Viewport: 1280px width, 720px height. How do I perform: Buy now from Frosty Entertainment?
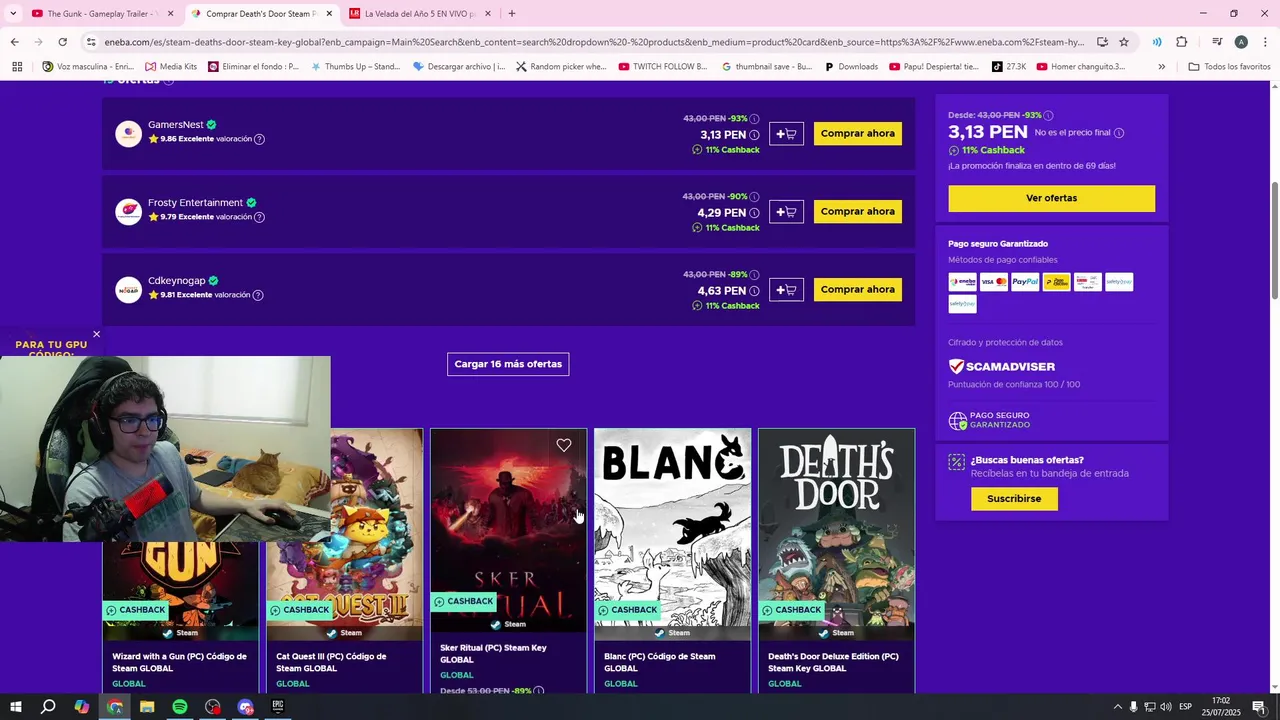click(x=858, y=212)
